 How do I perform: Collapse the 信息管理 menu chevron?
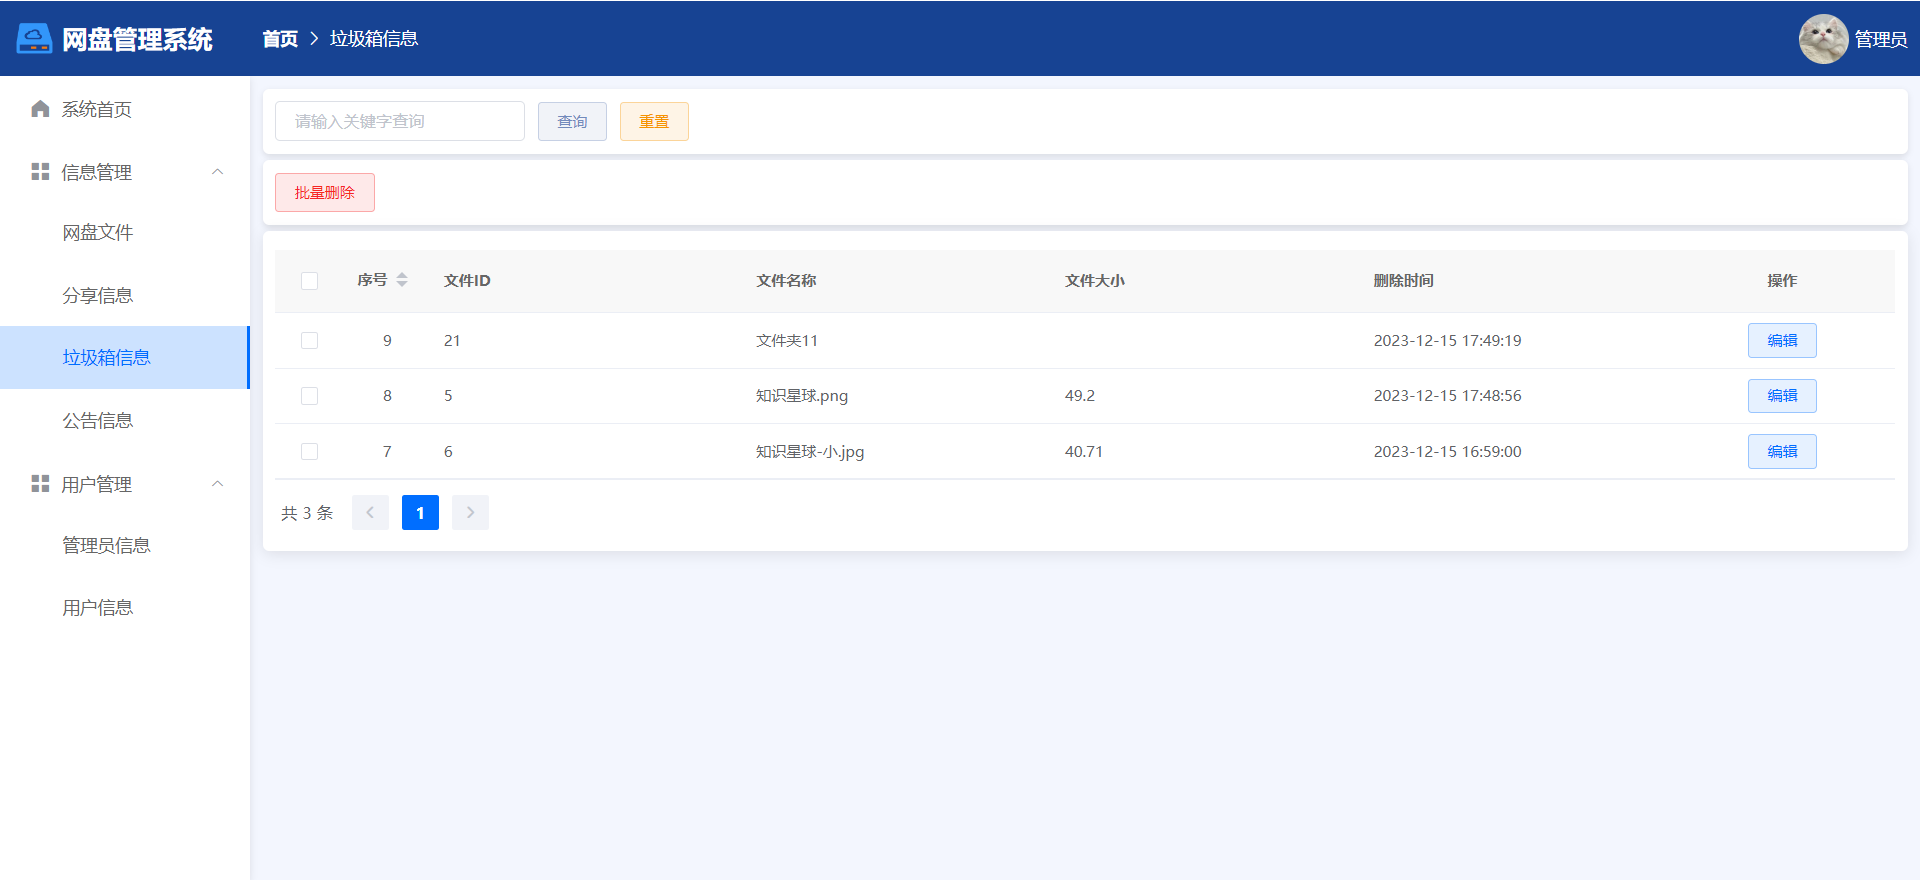point(217,172)
